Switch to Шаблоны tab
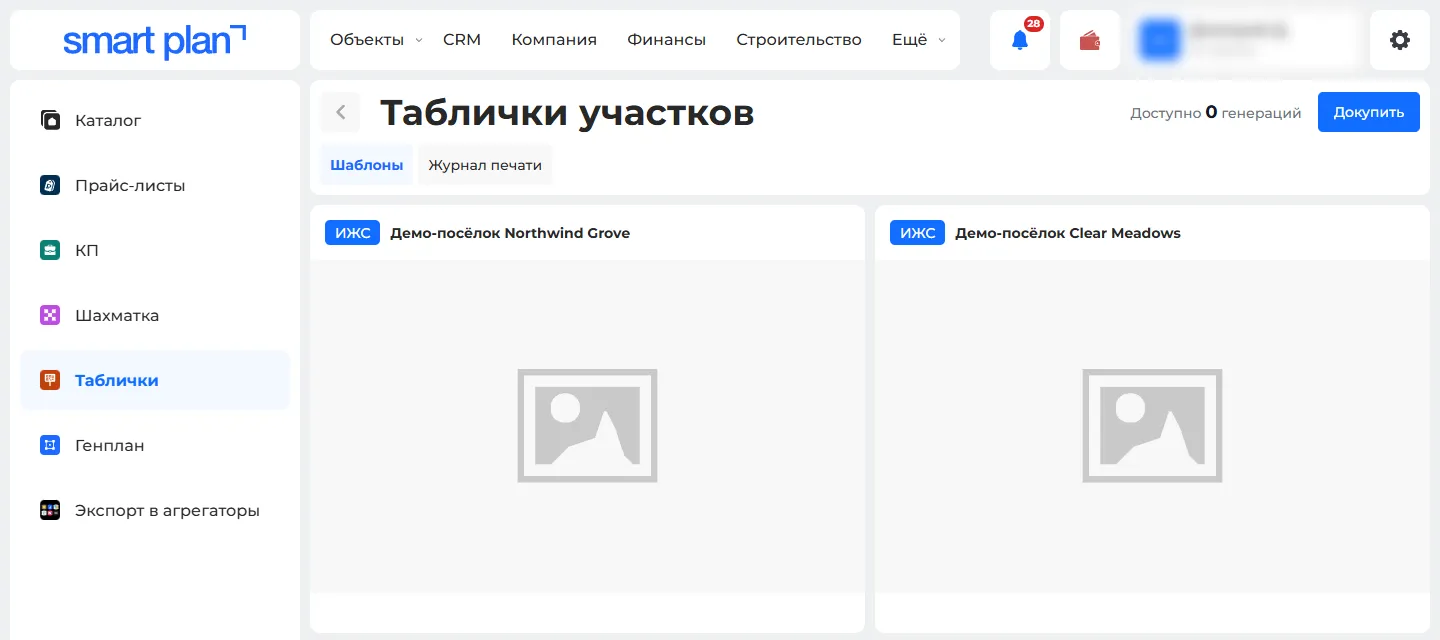This screenshot has width=1440, height=640. 366,165
